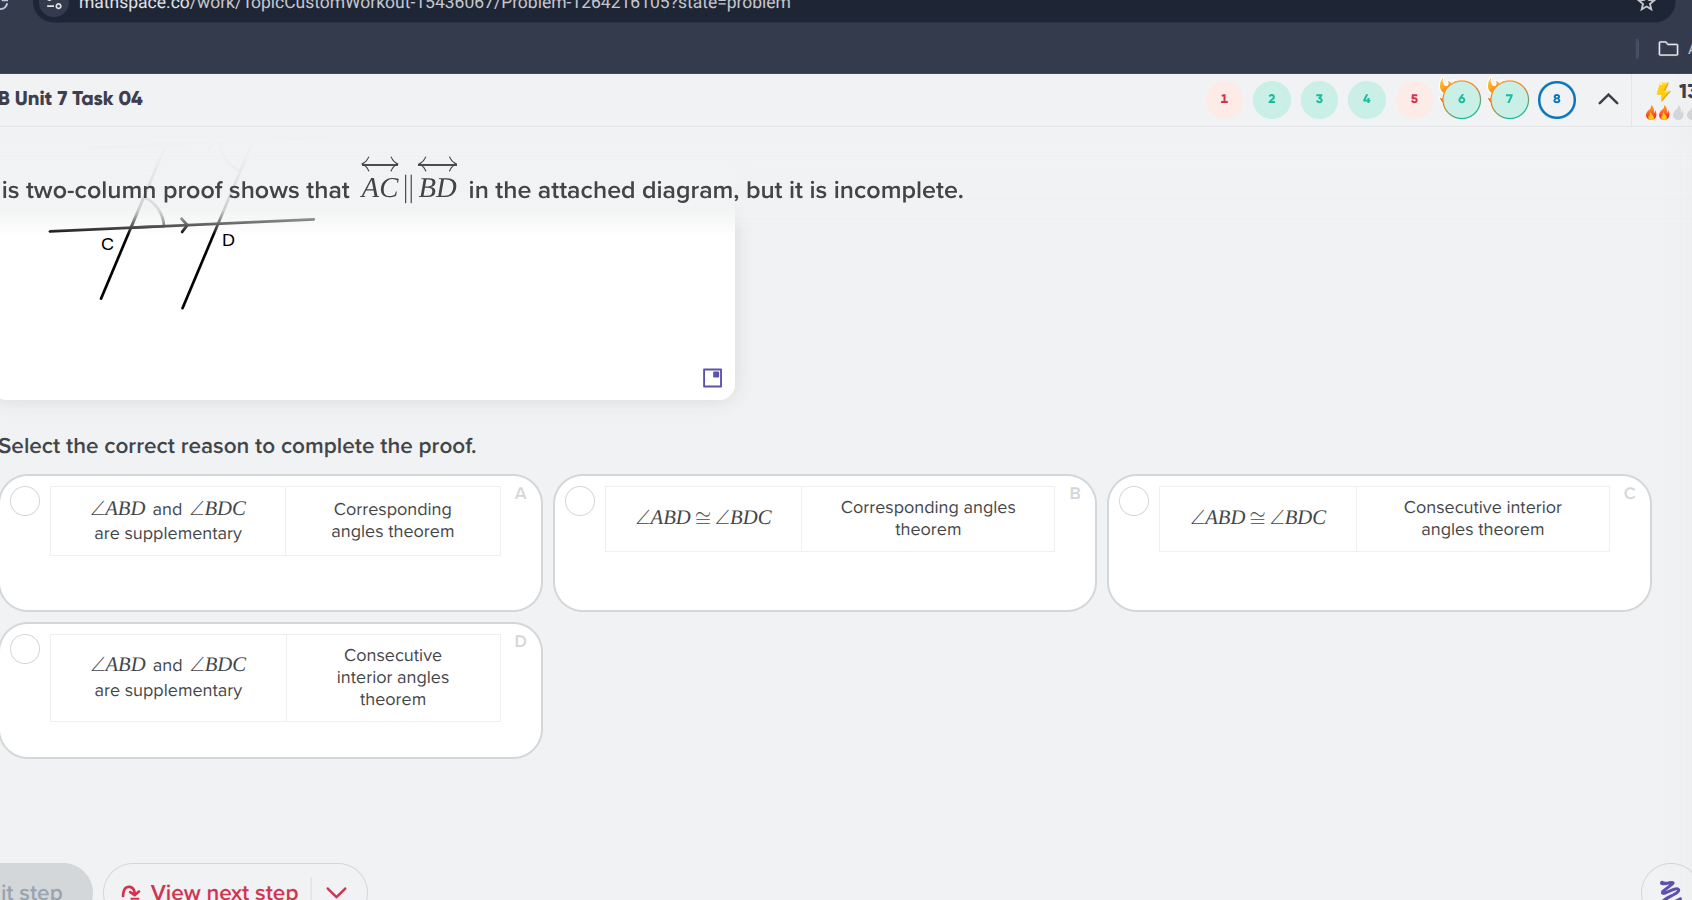
Task: Open dropdown arrow beside View next step
Action: click(337, 891)
